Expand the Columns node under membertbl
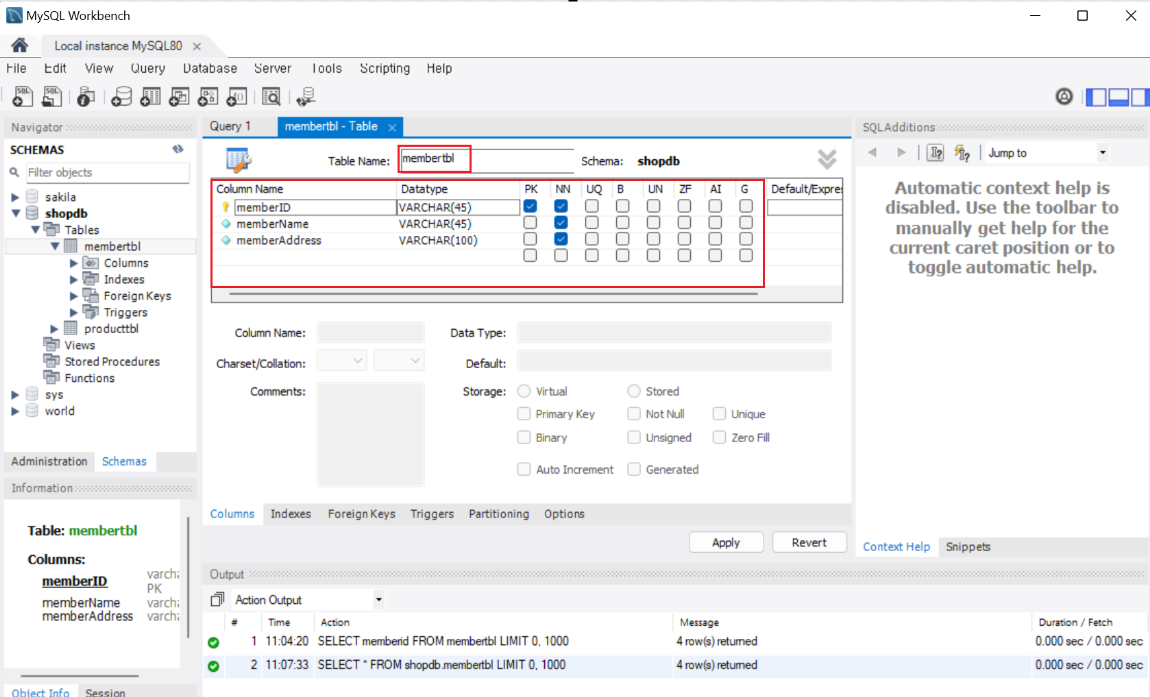Image resolution: width=1150 pixels, height=697 pixels. 73,263
